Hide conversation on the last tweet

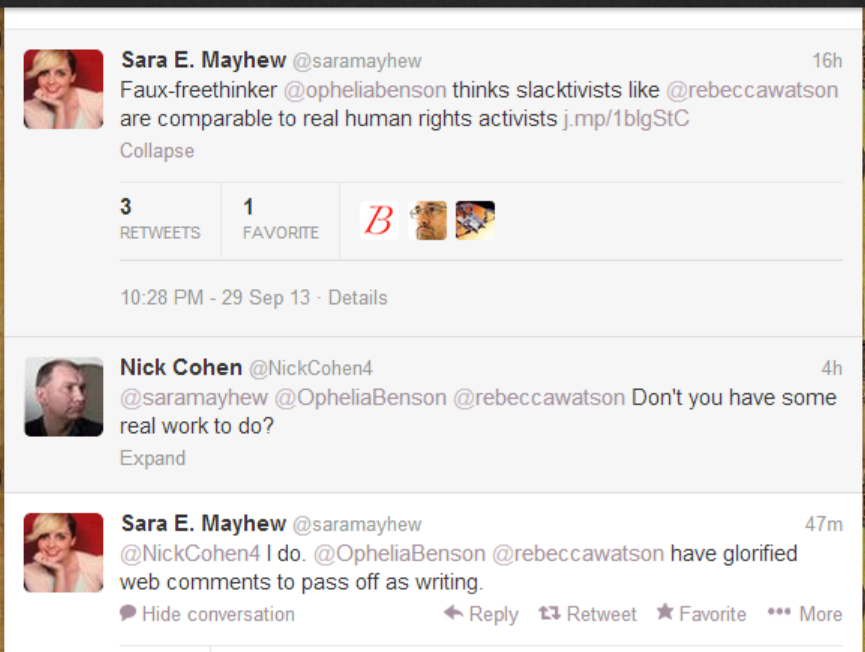click(x=218, y=614)
